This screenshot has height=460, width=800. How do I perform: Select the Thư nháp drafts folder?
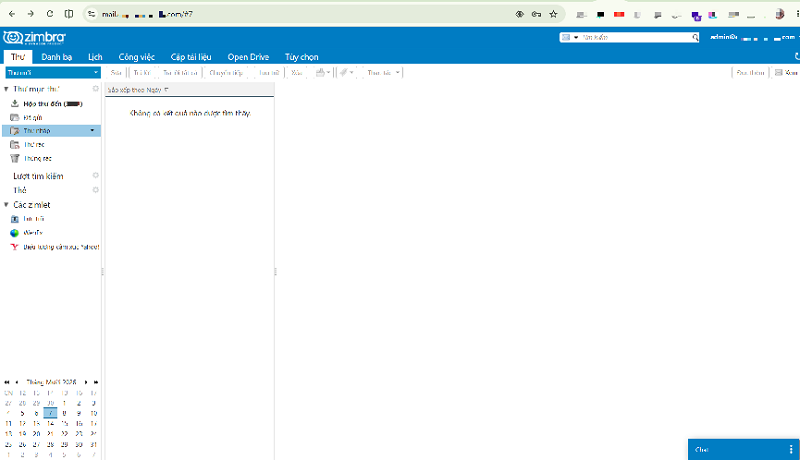pyautogui.click(x=51, y=131)
